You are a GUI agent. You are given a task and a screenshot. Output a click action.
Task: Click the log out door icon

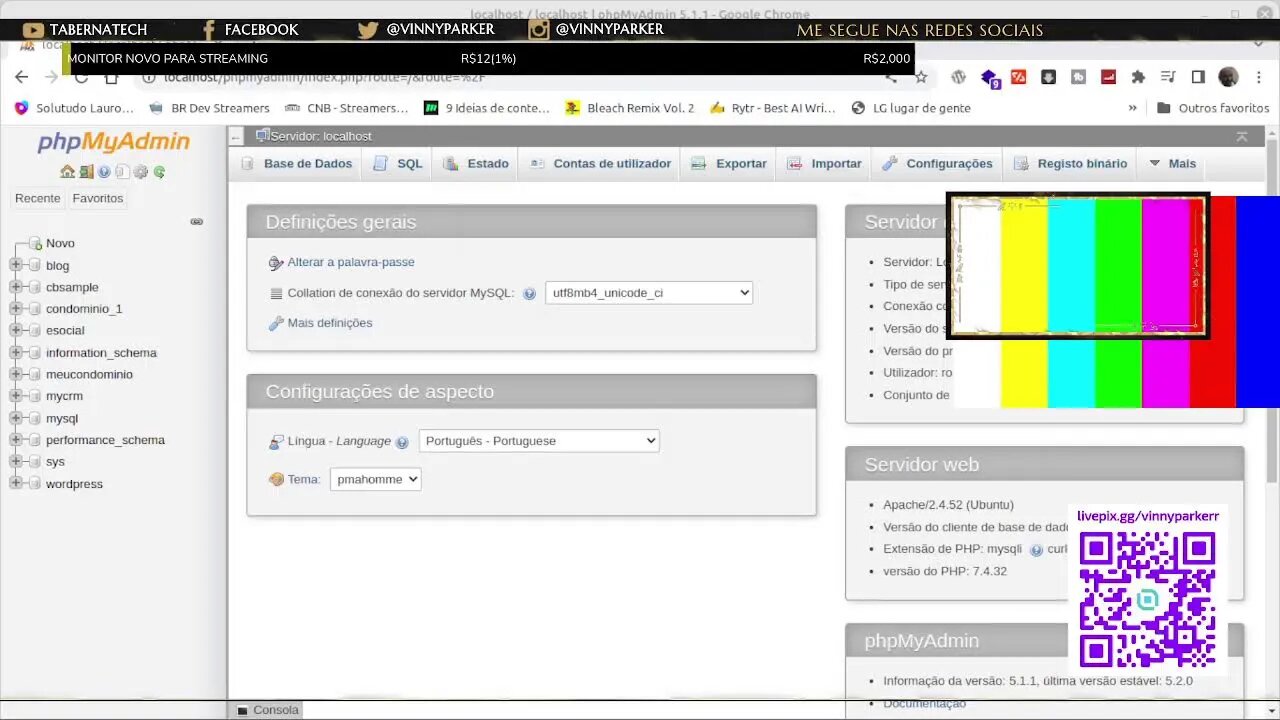(87, 172)
